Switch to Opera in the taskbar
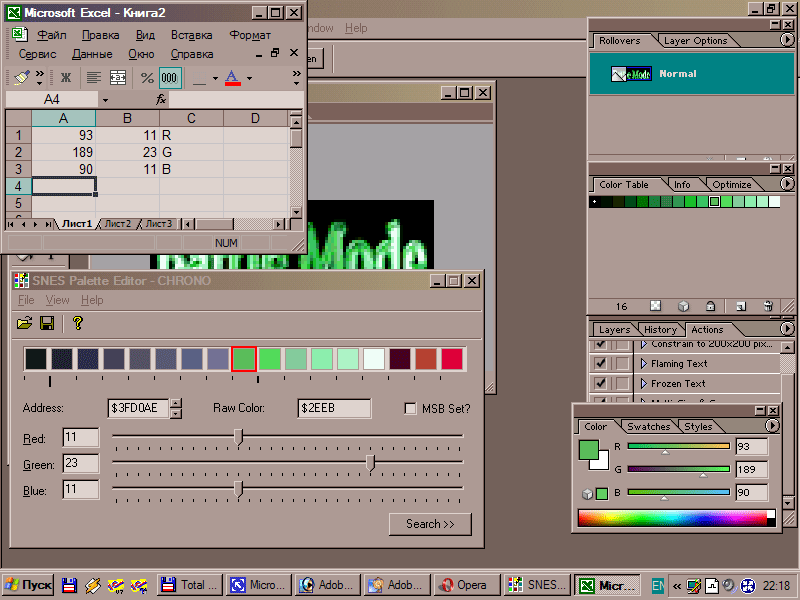 (466, 585)
